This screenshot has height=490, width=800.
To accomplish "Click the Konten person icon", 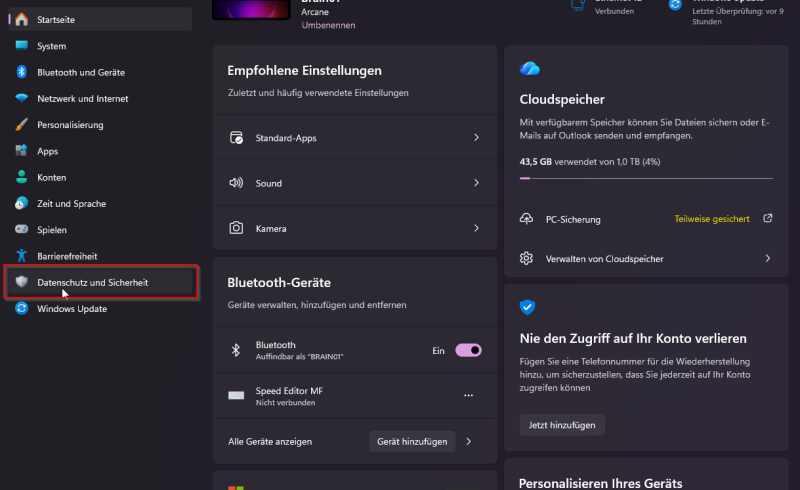I will click(x=21, y=177).
